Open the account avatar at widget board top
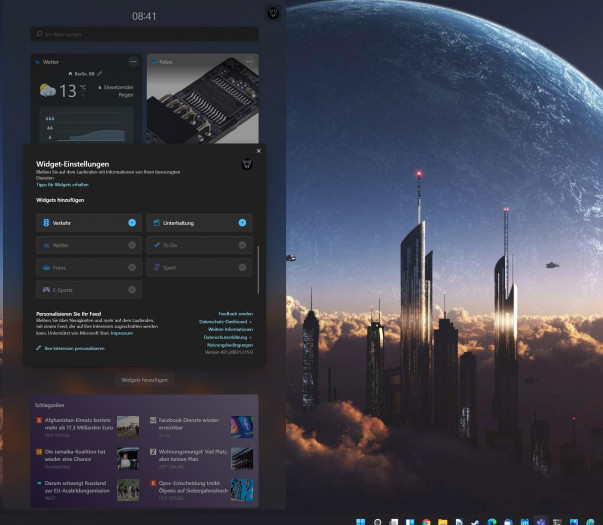The height and width of the screenshot is (525, 603). click(273, 13)
